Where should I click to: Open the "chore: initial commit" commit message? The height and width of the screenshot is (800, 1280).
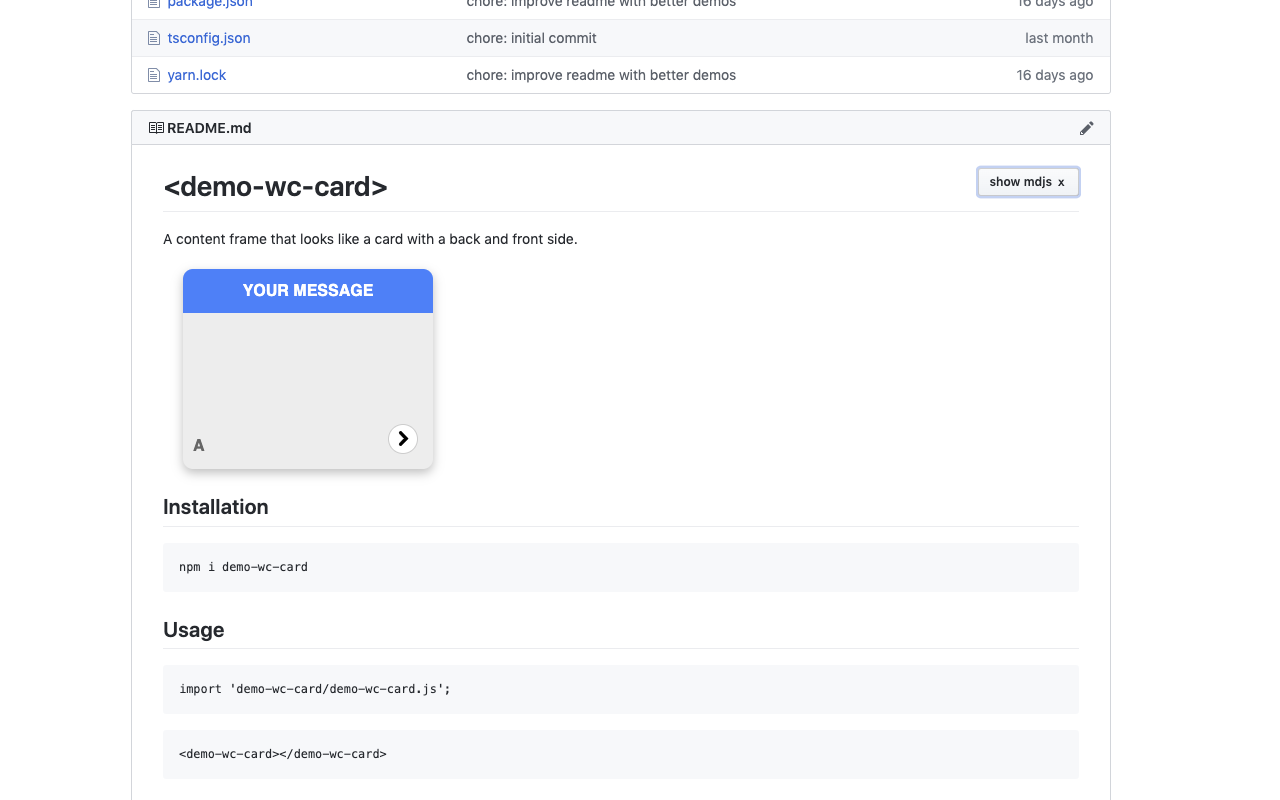[x=531, y=38]
